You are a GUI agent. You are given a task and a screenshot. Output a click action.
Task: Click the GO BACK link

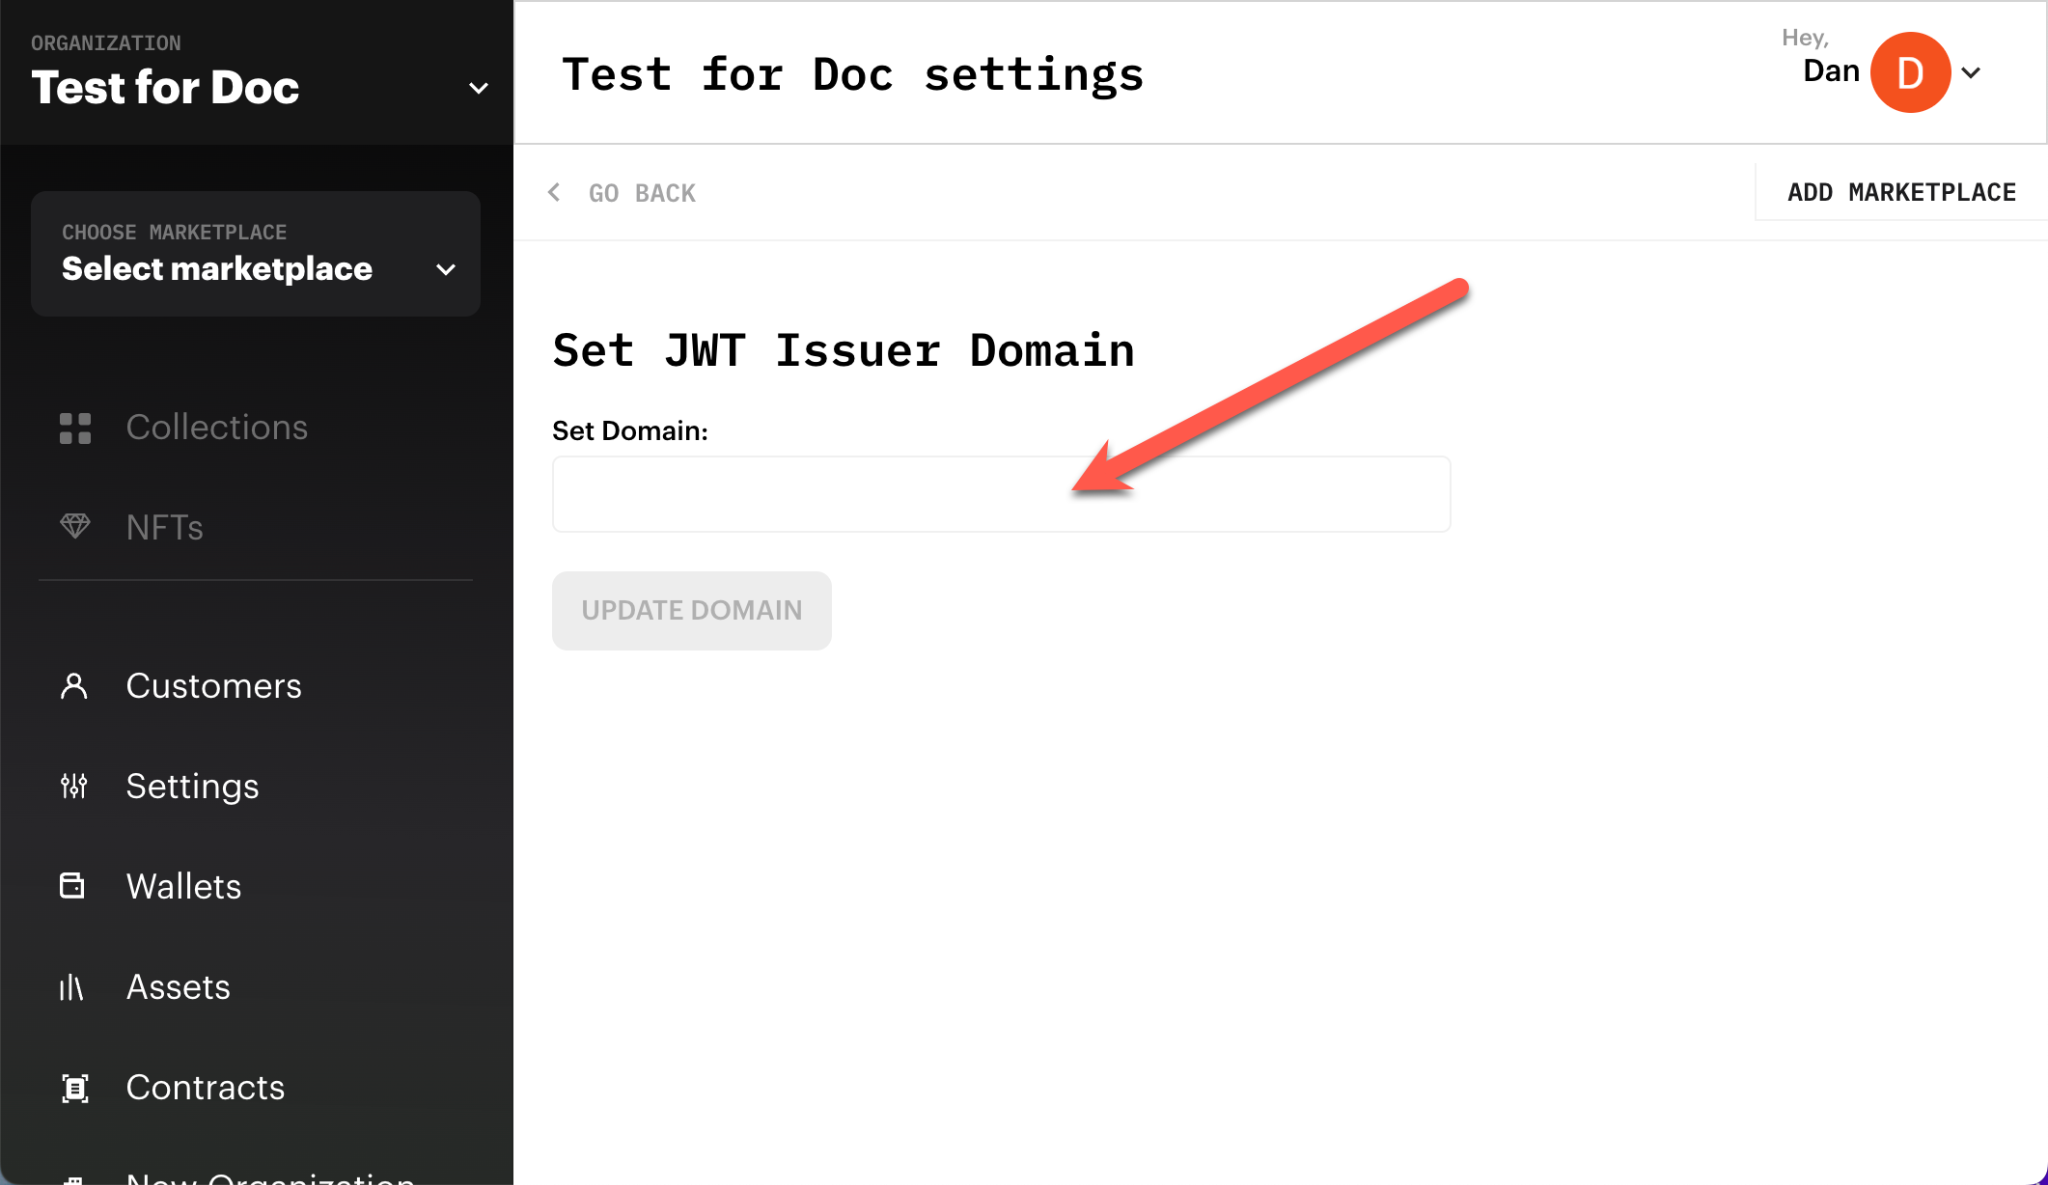click(x=642, y=193)
